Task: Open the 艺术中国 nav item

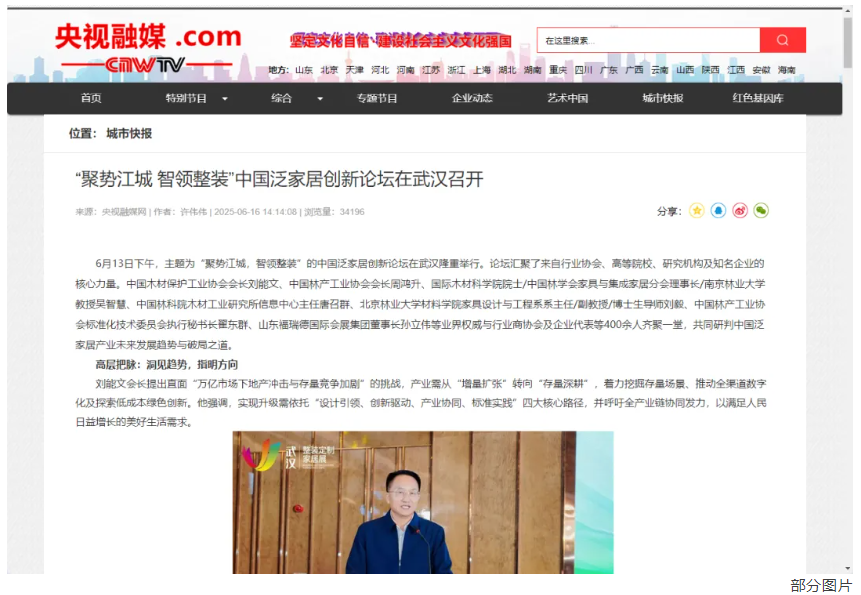Action: [x=568, y=98]
